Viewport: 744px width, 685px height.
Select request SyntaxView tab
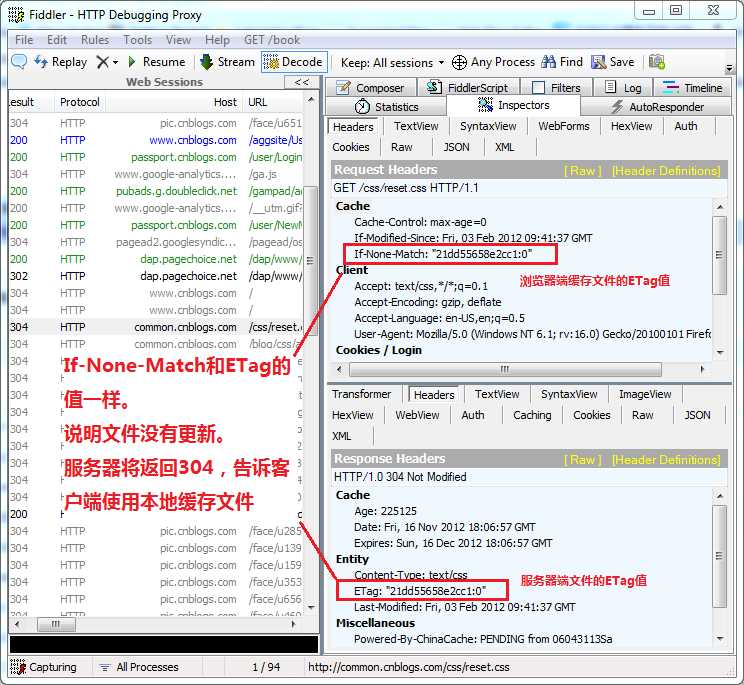(488, 126)
